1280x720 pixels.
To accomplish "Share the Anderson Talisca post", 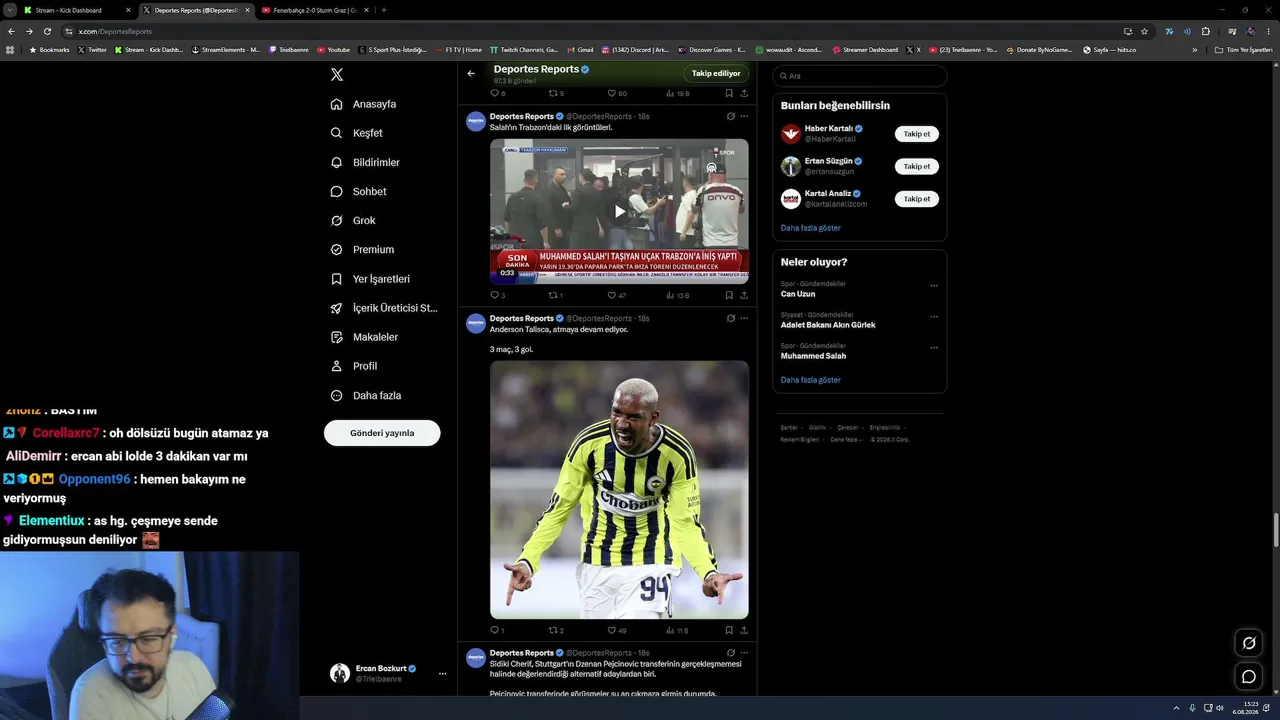I will coord(744,630).
